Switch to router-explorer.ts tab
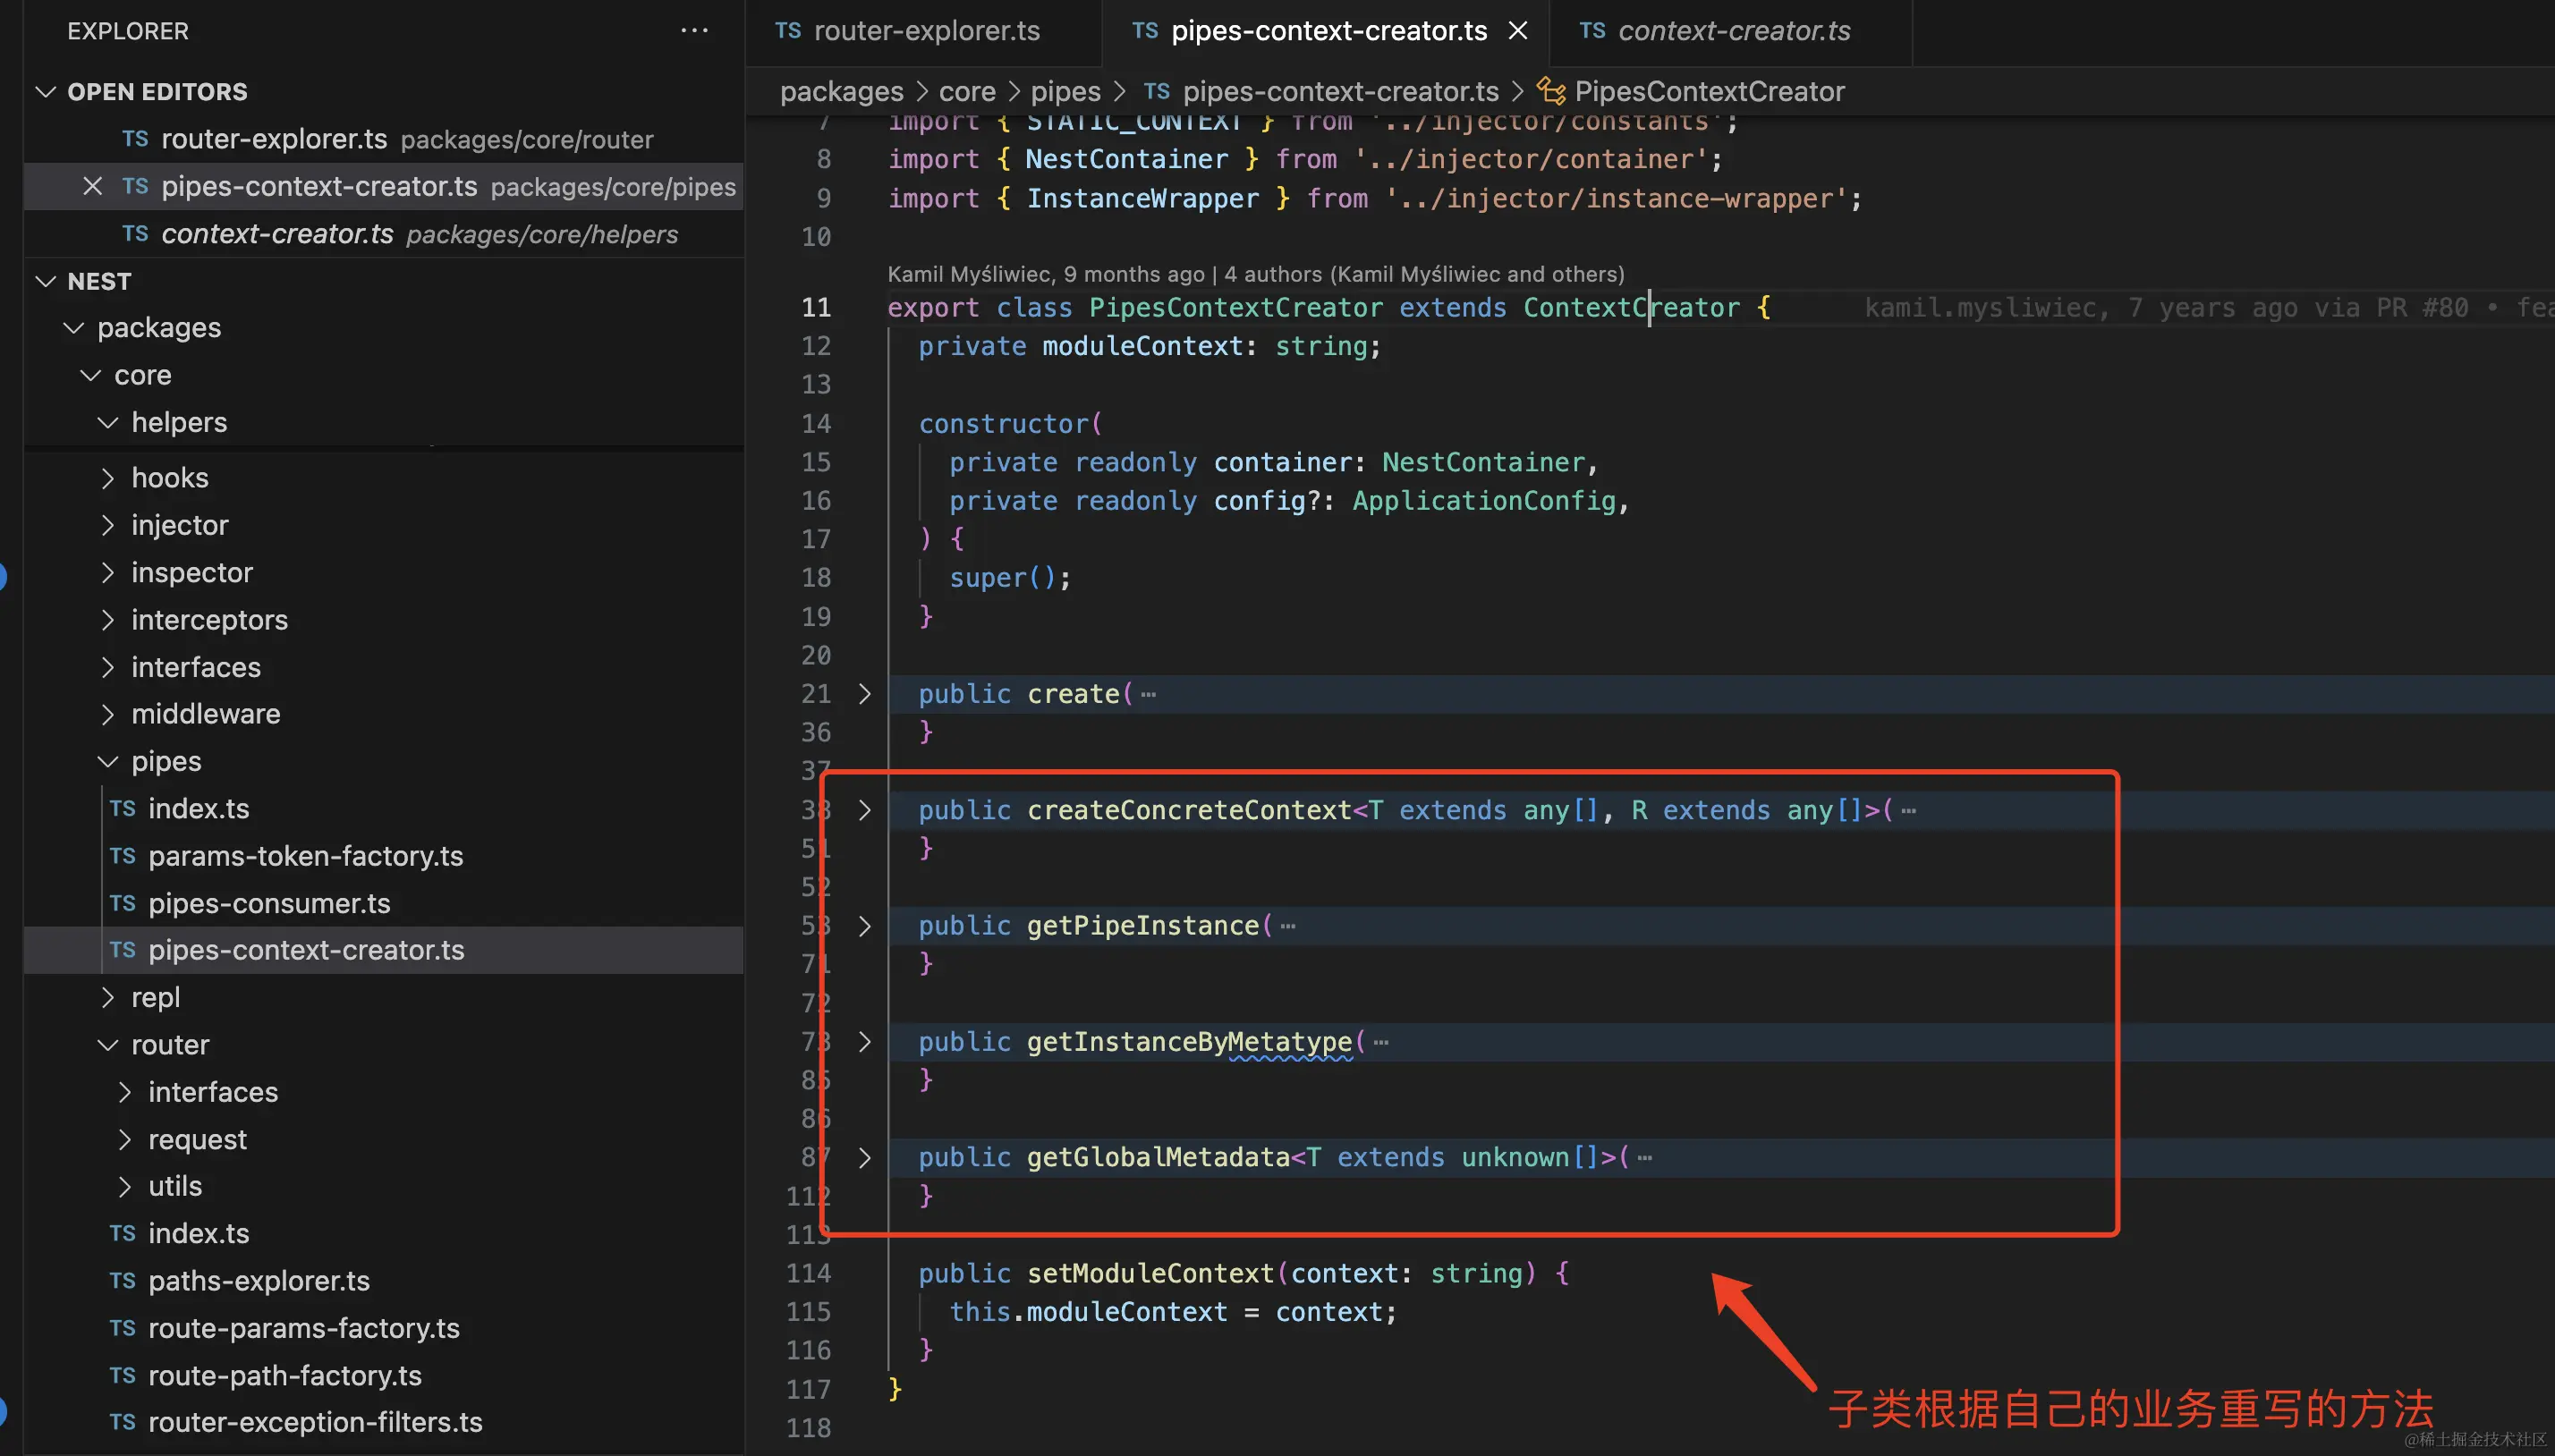 [x=924, y=31]
